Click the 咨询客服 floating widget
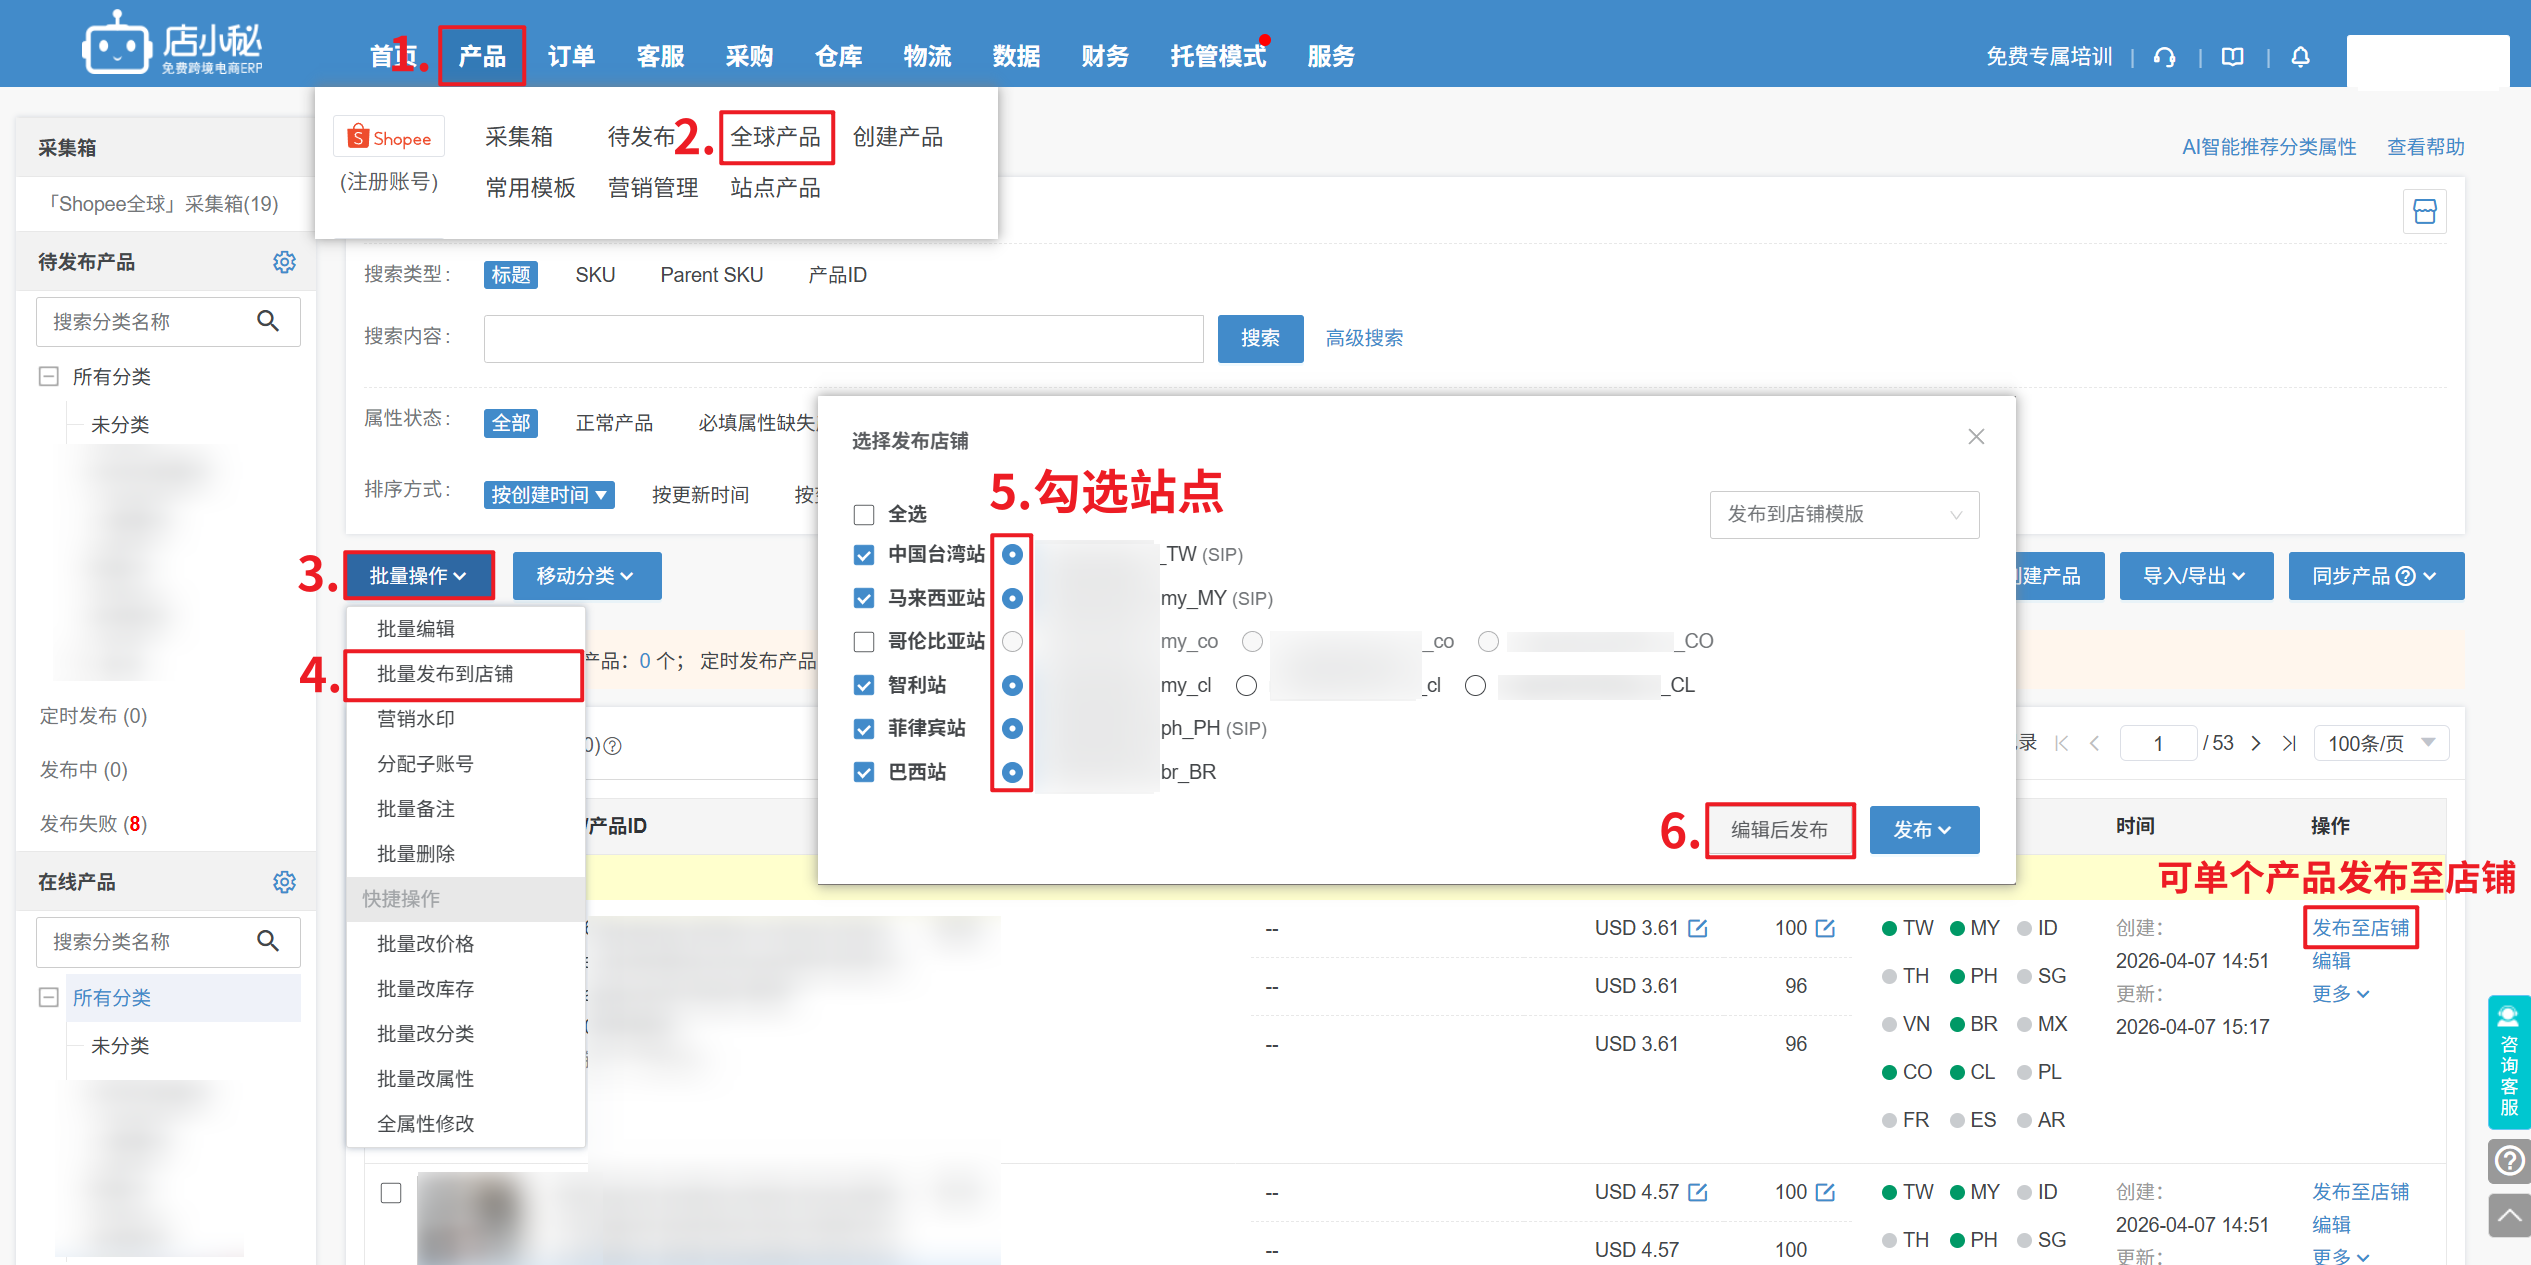Image resolution: width=2531 pixels, height=1265 pixels. coord(2508,1062)
